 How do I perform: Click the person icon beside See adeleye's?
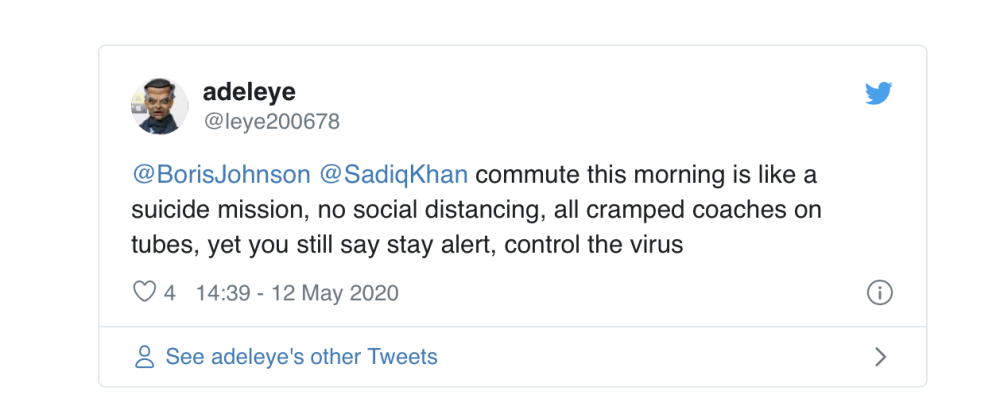click(145, 357)
